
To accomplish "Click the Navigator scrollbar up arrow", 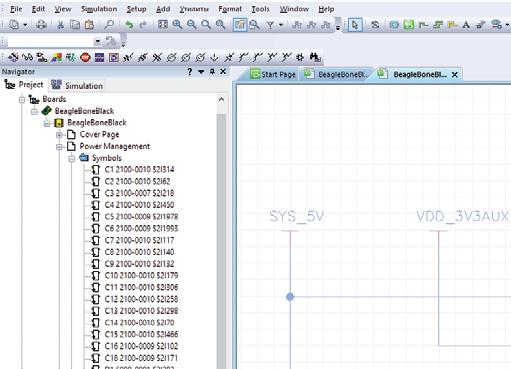I will point(221,99).
